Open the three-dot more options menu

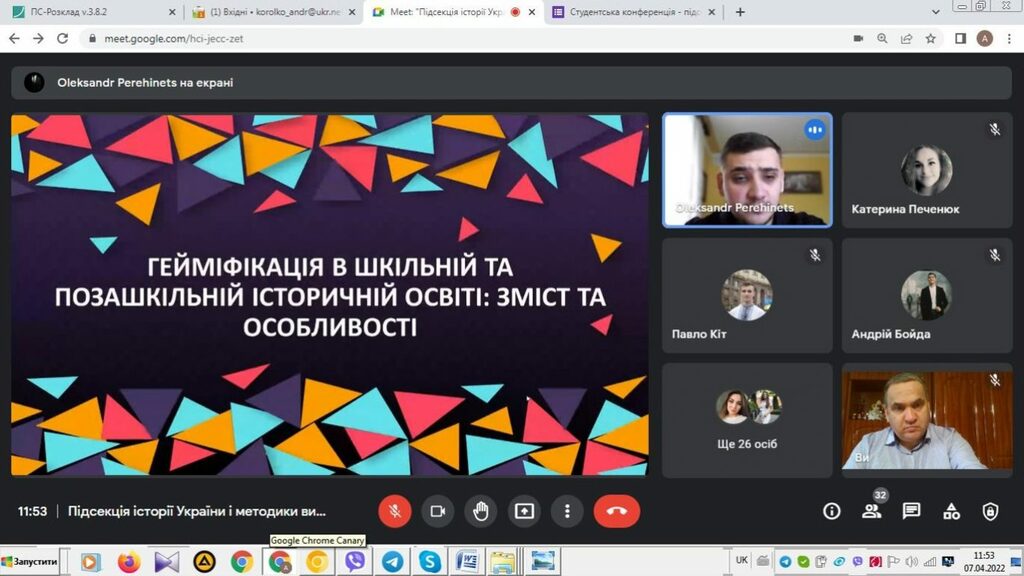click(x=567, y=511)
